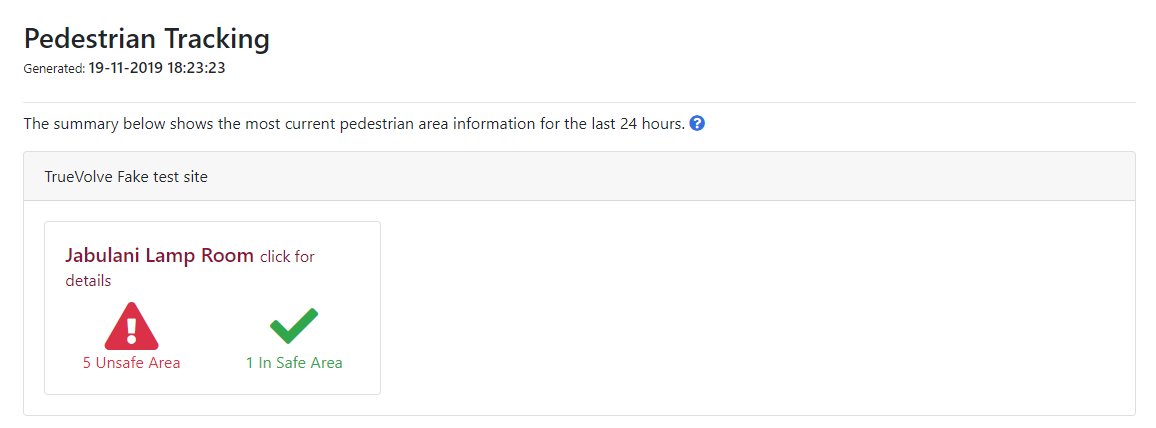Click the word 'TrueVolve' in panel header
The height and width of the screenshot is (428, 1156).
click(77, 177)
